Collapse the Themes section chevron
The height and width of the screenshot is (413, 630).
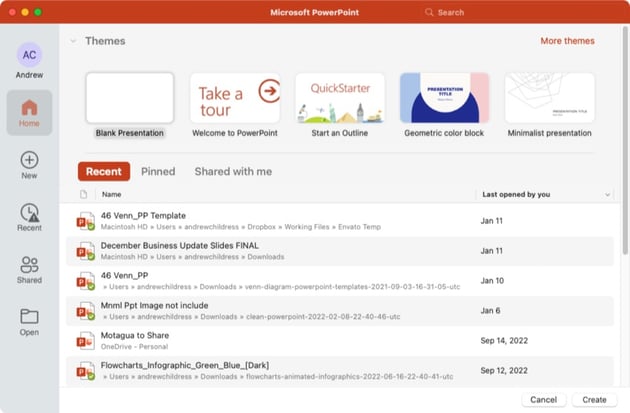pos(73,41)
